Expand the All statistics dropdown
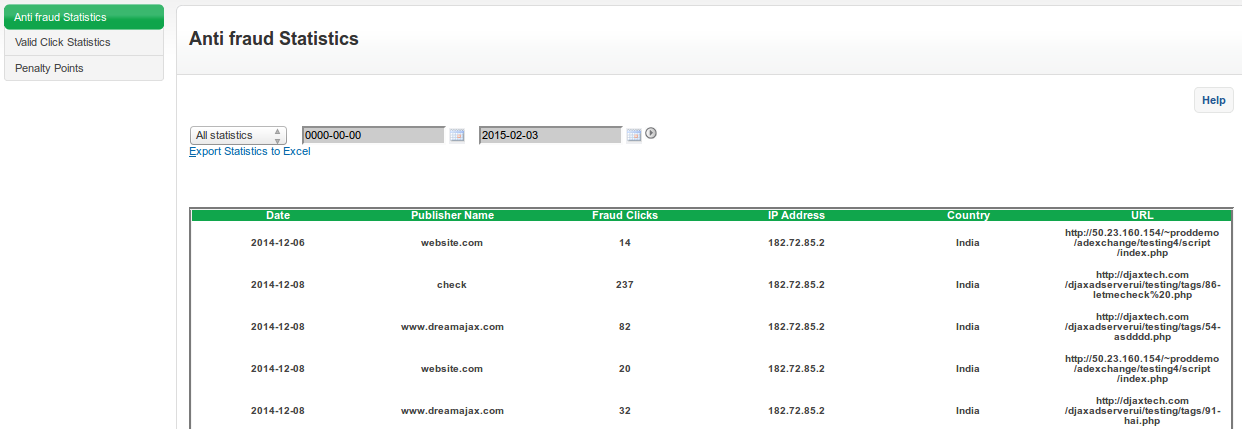 point(238,135)
